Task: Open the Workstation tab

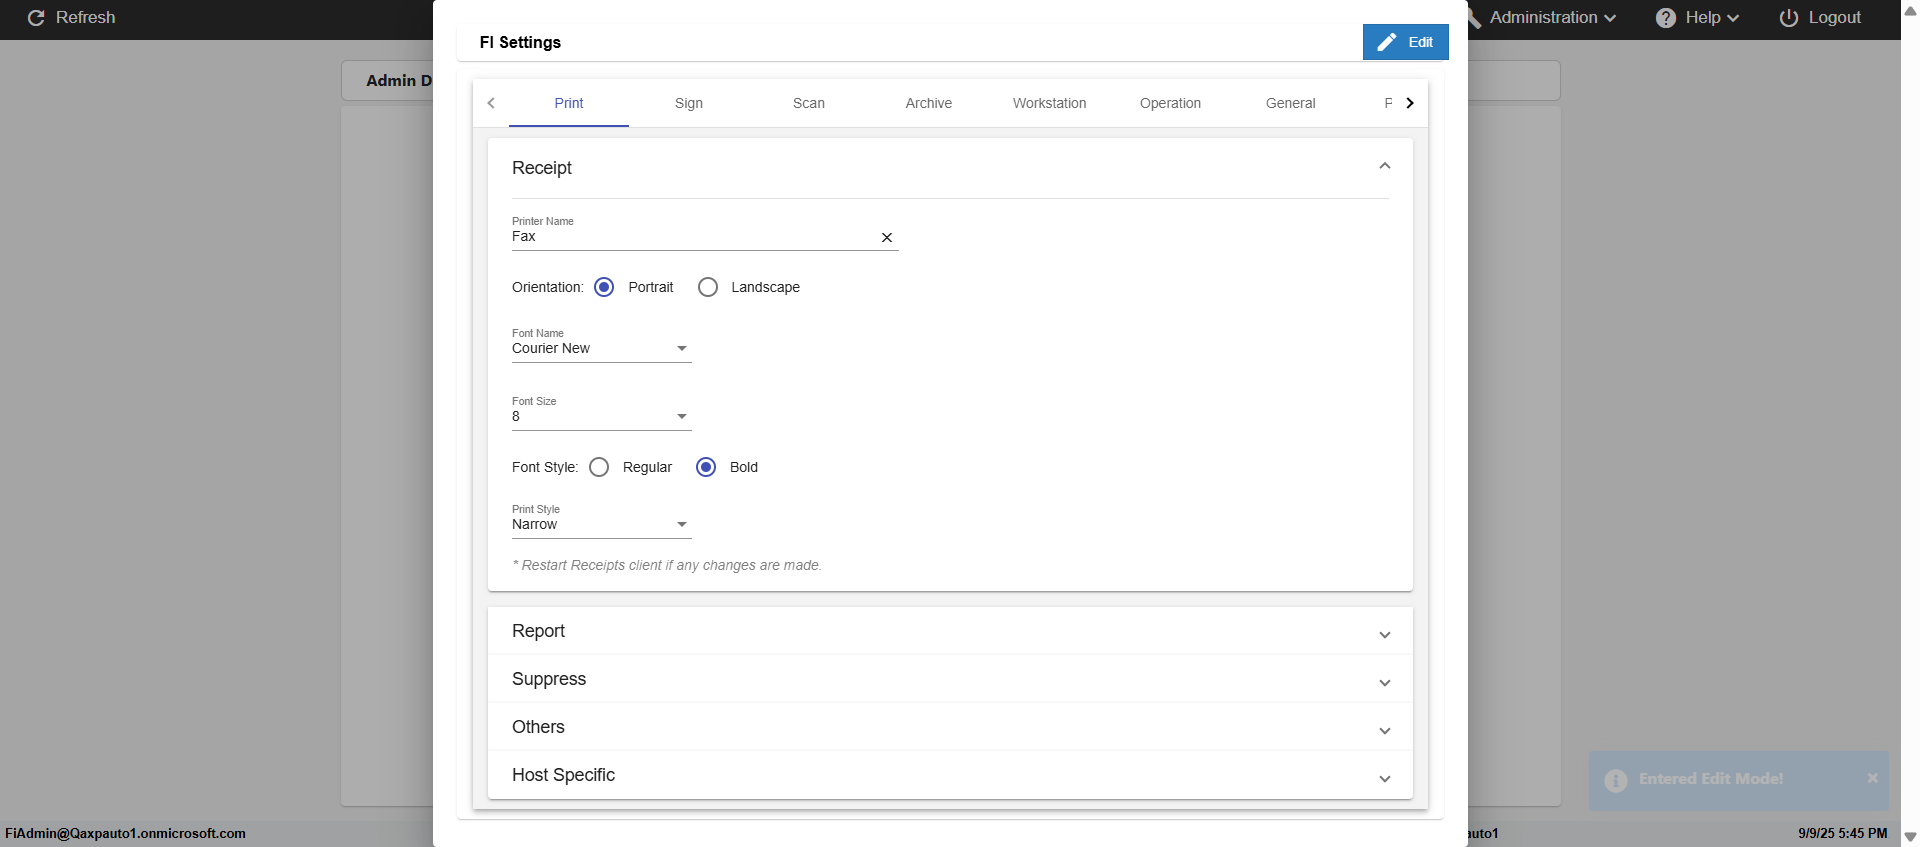Action: pyautogui.click(x=1049, y=103)
